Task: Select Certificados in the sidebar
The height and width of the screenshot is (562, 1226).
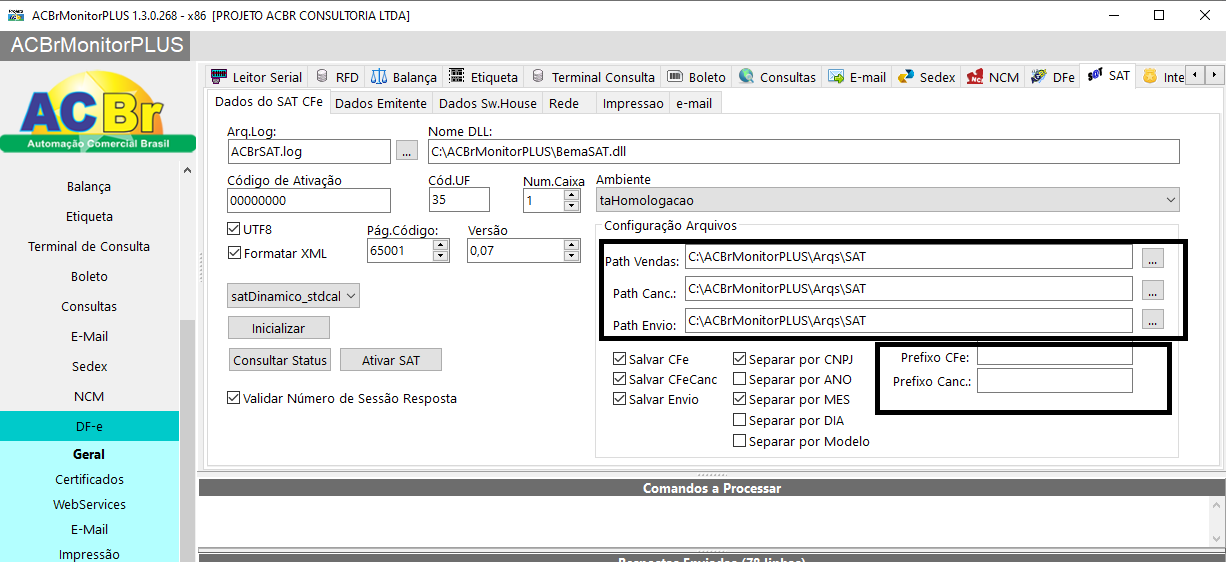Action: tap(89, 479)
